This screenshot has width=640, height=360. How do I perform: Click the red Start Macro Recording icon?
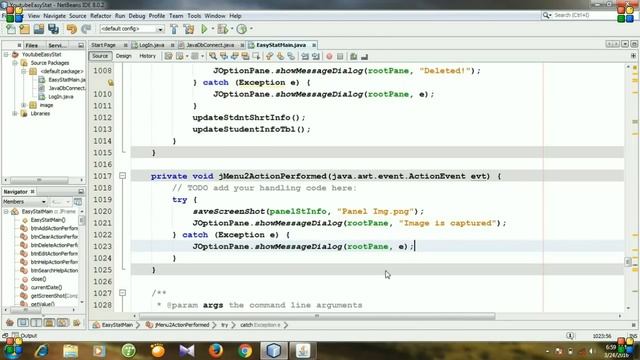click(x=329, y=56)
